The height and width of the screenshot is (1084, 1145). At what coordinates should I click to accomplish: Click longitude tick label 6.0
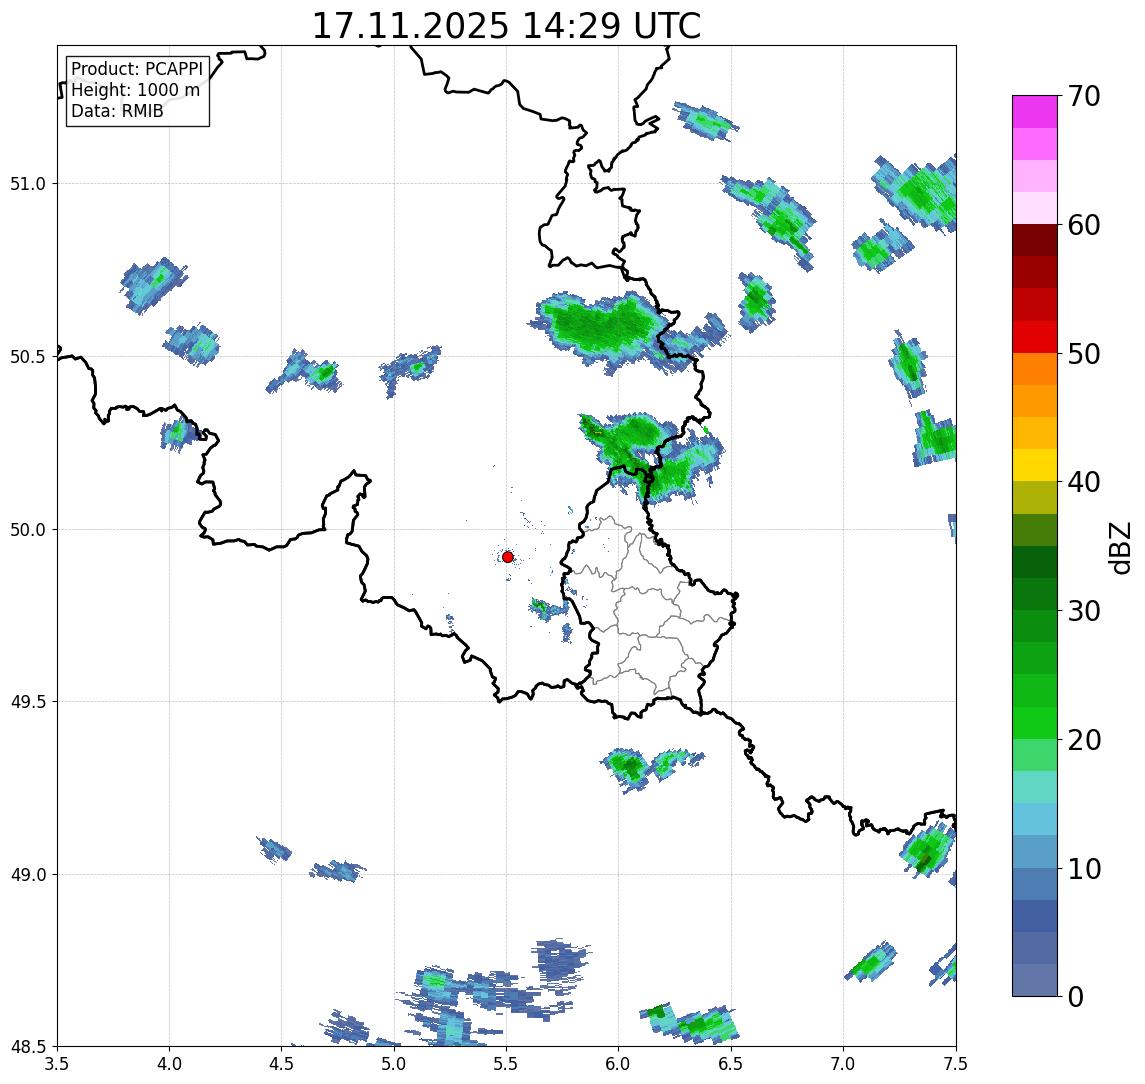619,1064
